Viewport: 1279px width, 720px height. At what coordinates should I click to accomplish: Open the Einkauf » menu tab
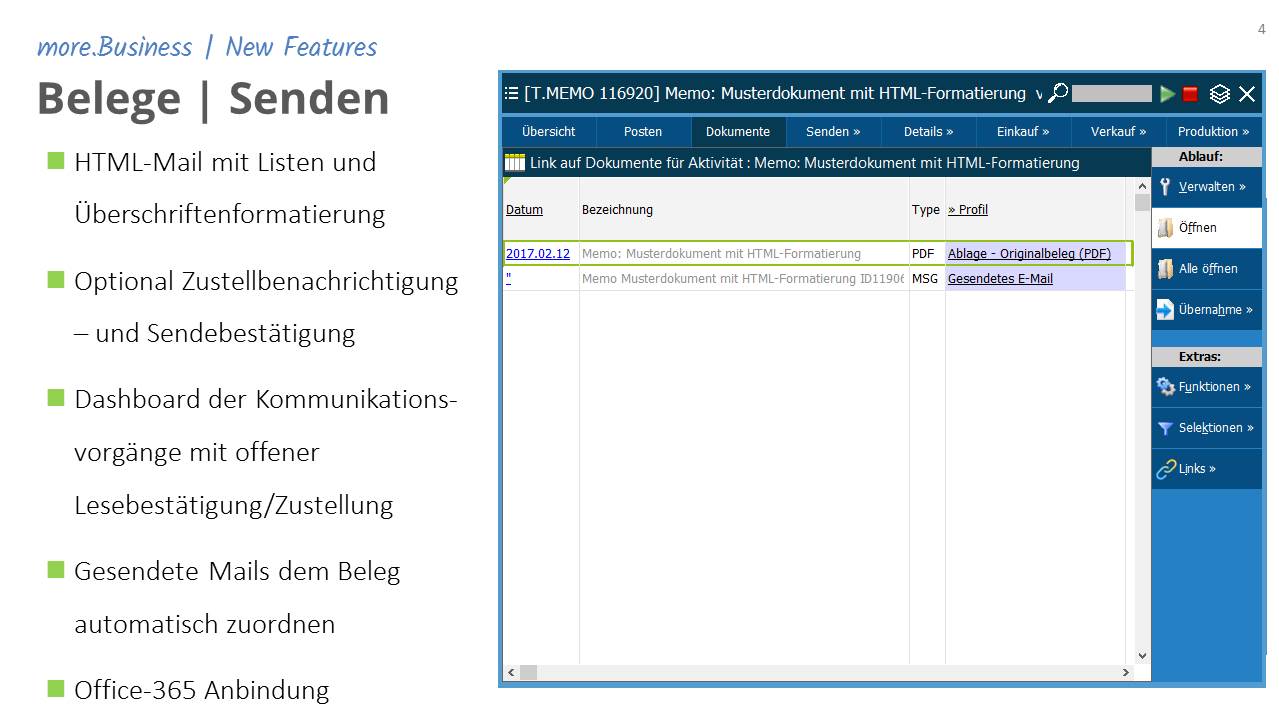(1023, 131)
